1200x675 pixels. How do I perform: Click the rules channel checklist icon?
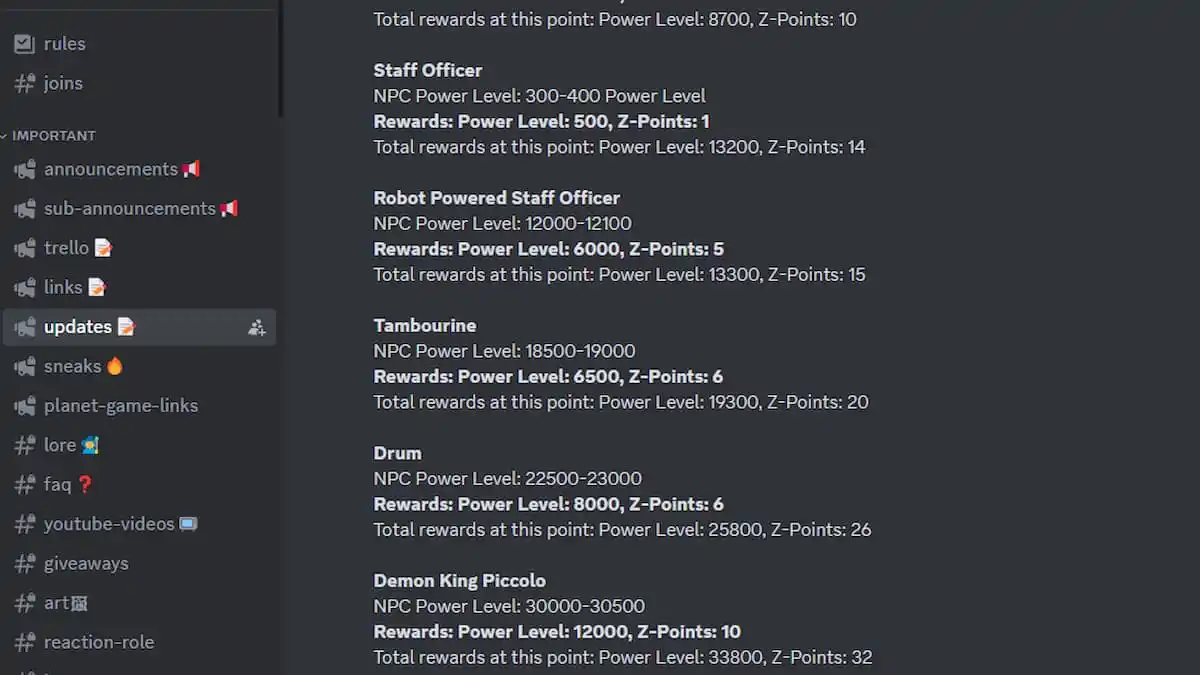click(24, 44)
